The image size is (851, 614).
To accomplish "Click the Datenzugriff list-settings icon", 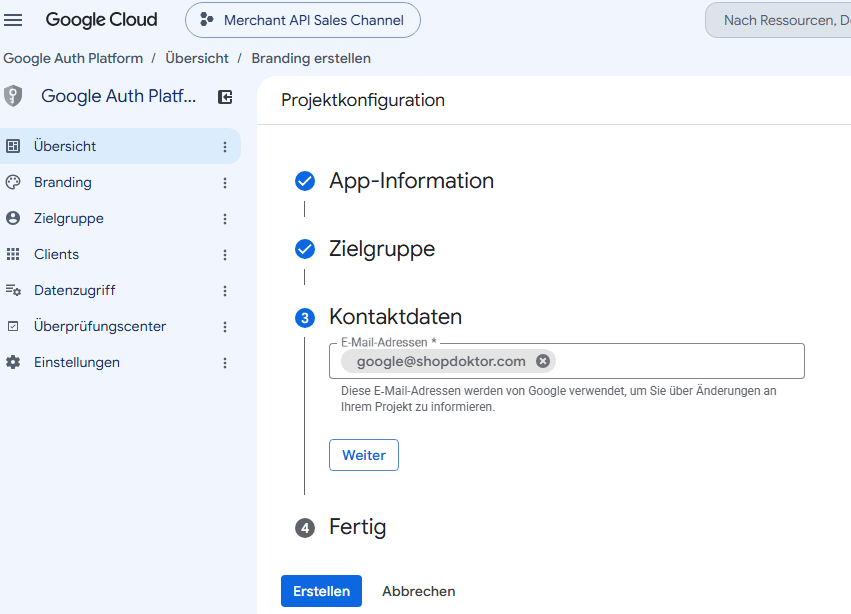I will point(13,290).
